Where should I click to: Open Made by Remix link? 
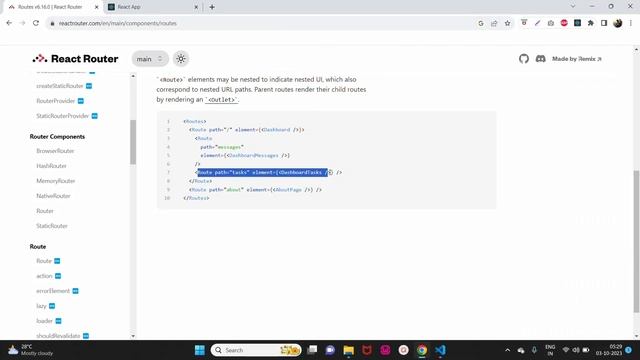pos(577,59)
